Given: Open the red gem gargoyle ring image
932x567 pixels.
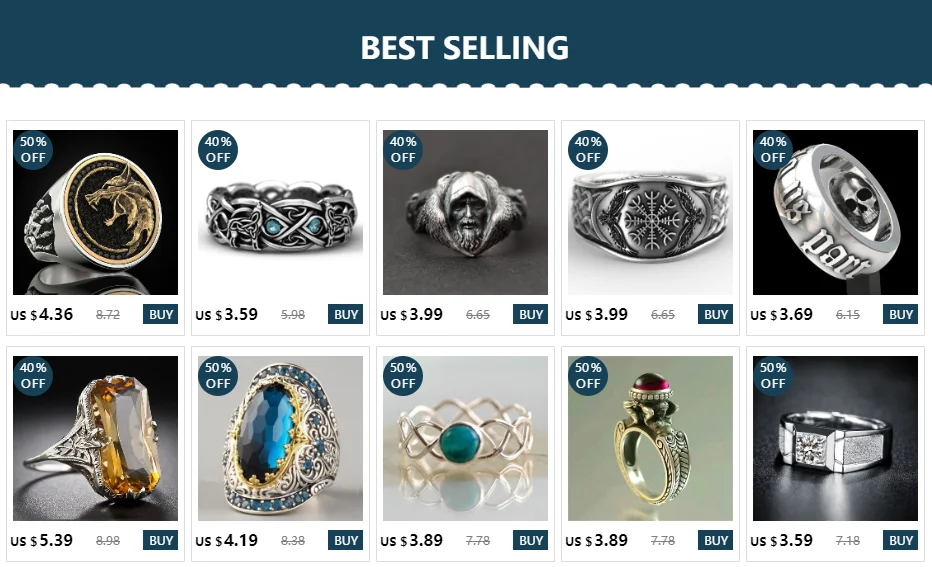Looking at the screenshot, I should (650, 438).
